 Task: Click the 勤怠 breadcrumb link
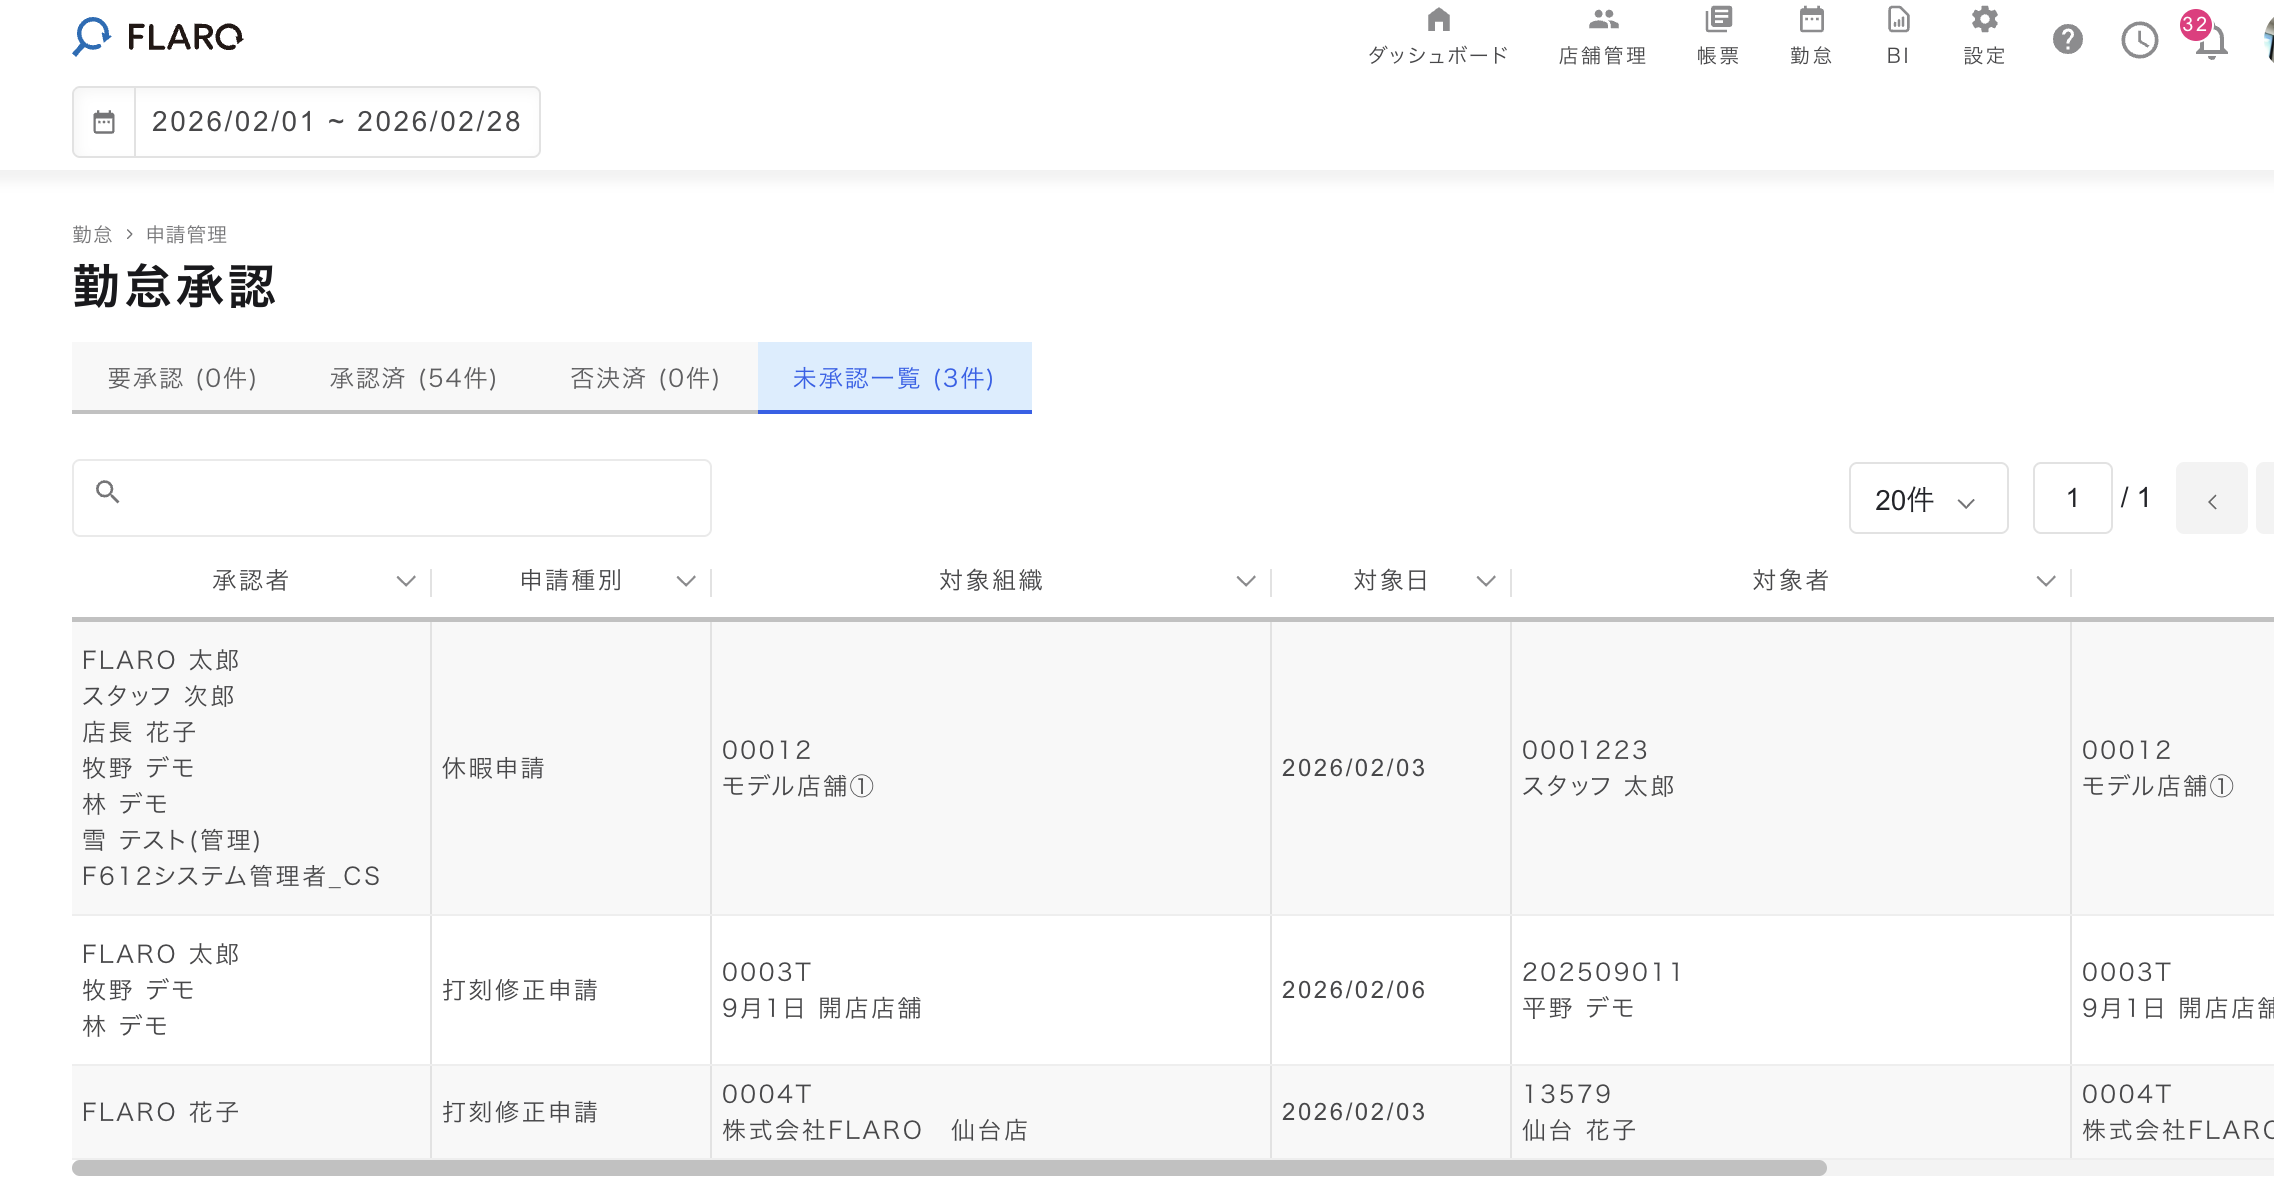coord(92,234)
